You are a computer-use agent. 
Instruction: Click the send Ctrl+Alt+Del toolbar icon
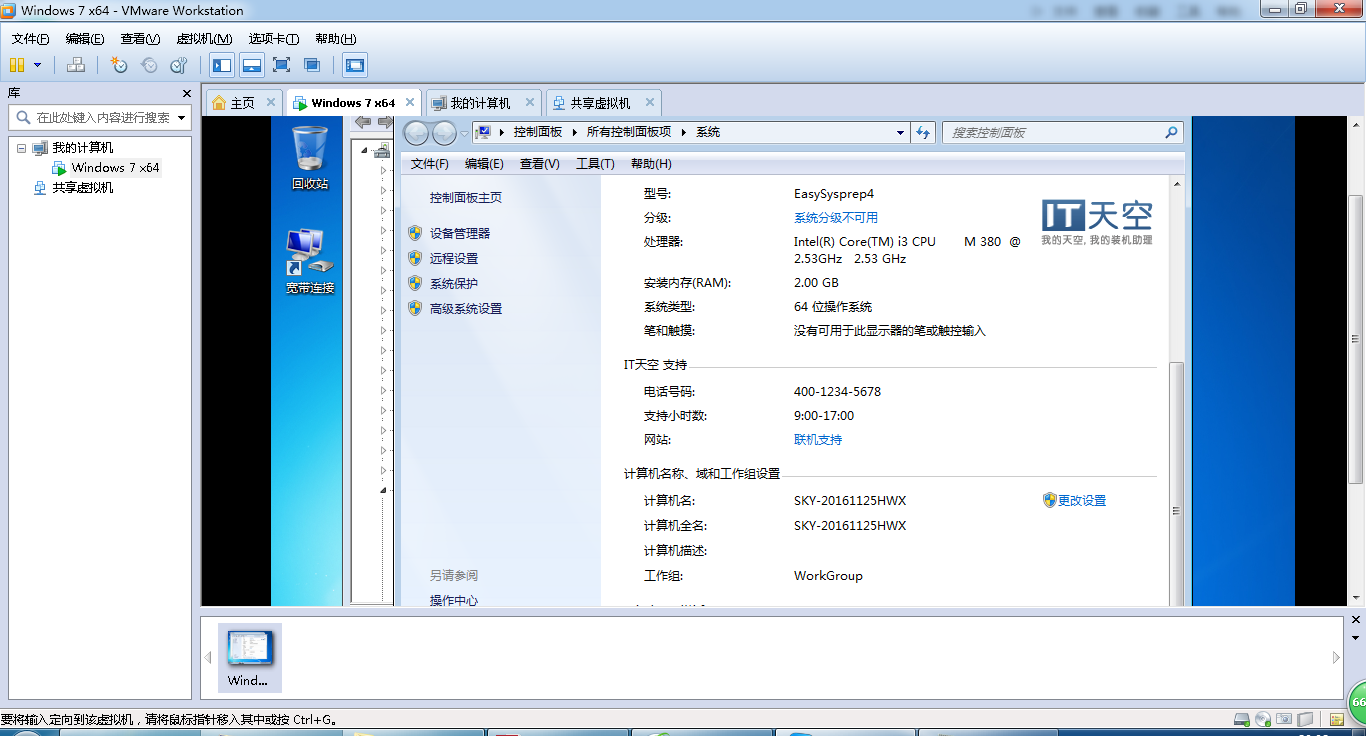click(x=76, y=65)
